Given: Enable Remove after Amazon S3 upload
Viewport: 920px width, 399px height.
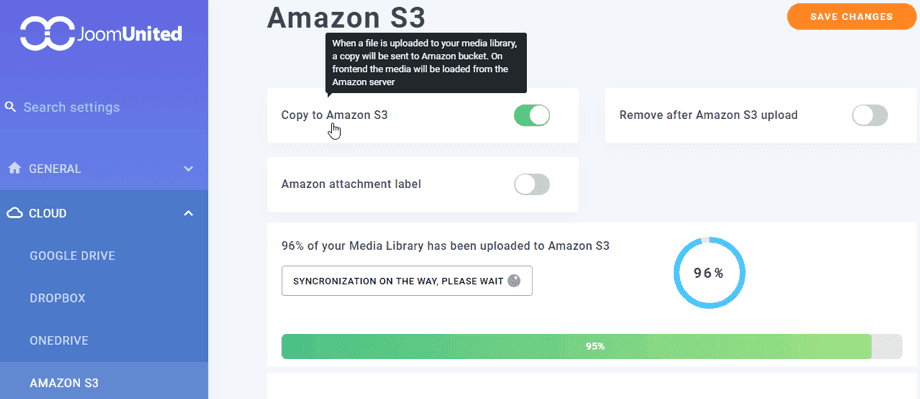Looking at the screenshot, I should pyautogui.click(x=870, y=115).
